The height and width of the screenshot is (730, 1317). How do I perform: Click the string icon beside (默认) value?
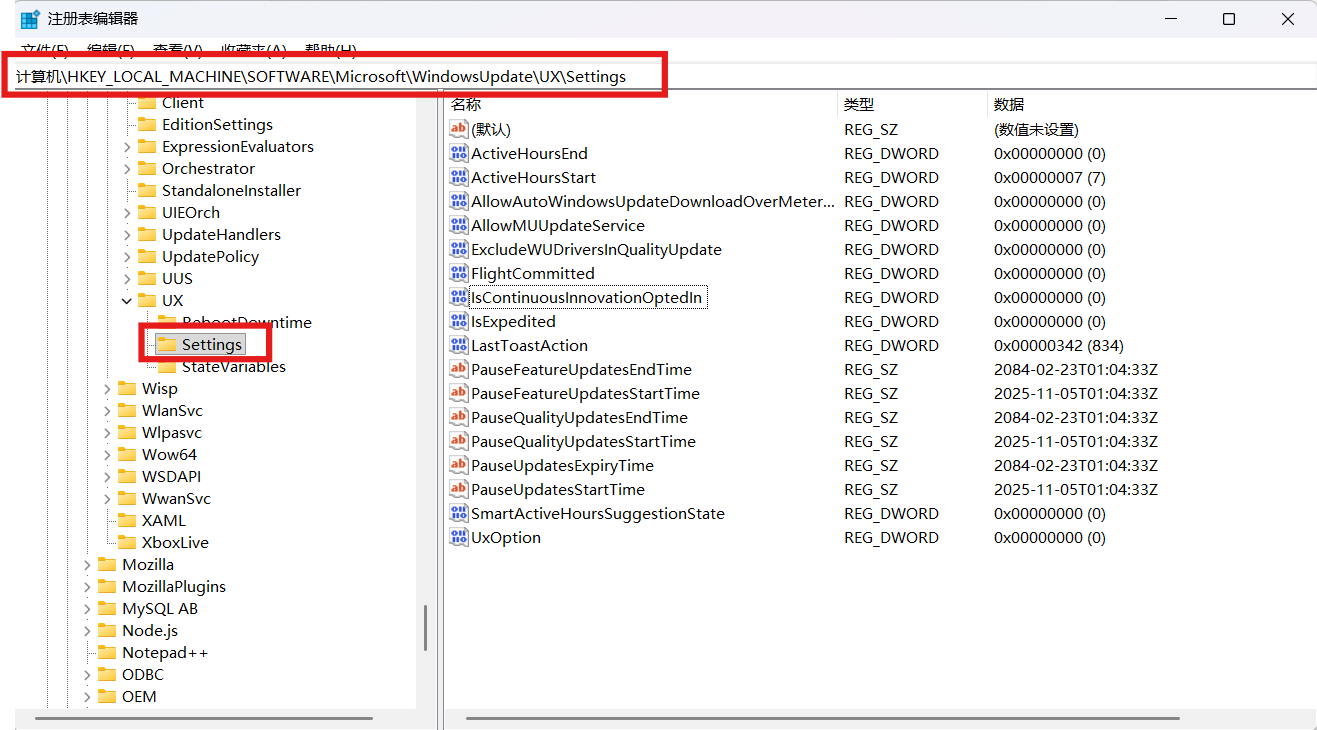459,129
